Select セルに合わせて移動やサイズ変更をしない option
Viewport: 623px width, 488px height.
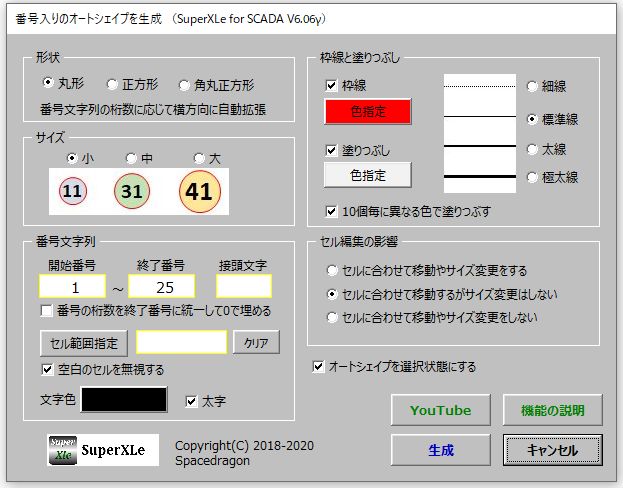coord(332,317)
